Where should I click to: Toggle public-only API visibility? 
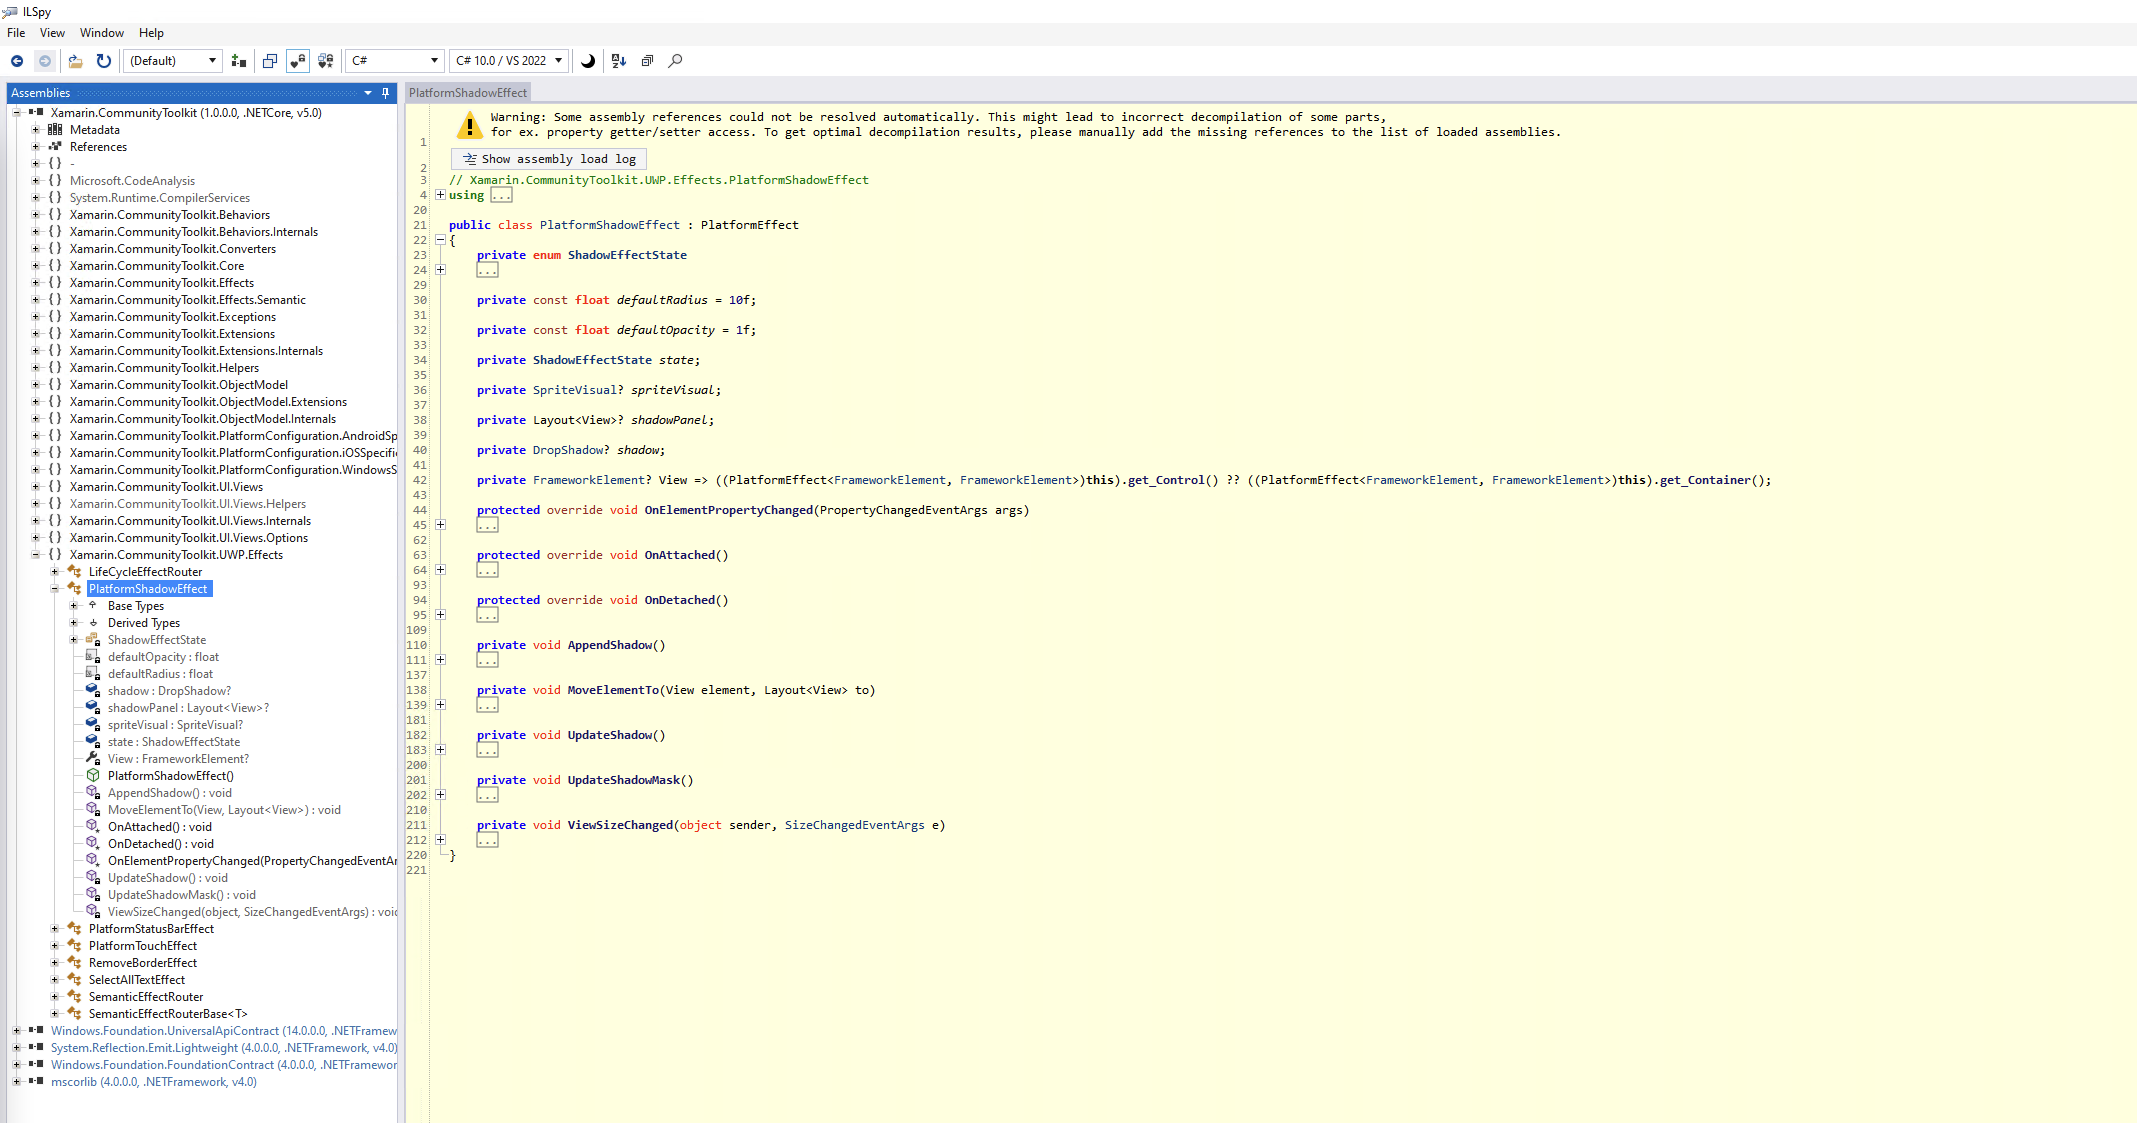[297, 61]
